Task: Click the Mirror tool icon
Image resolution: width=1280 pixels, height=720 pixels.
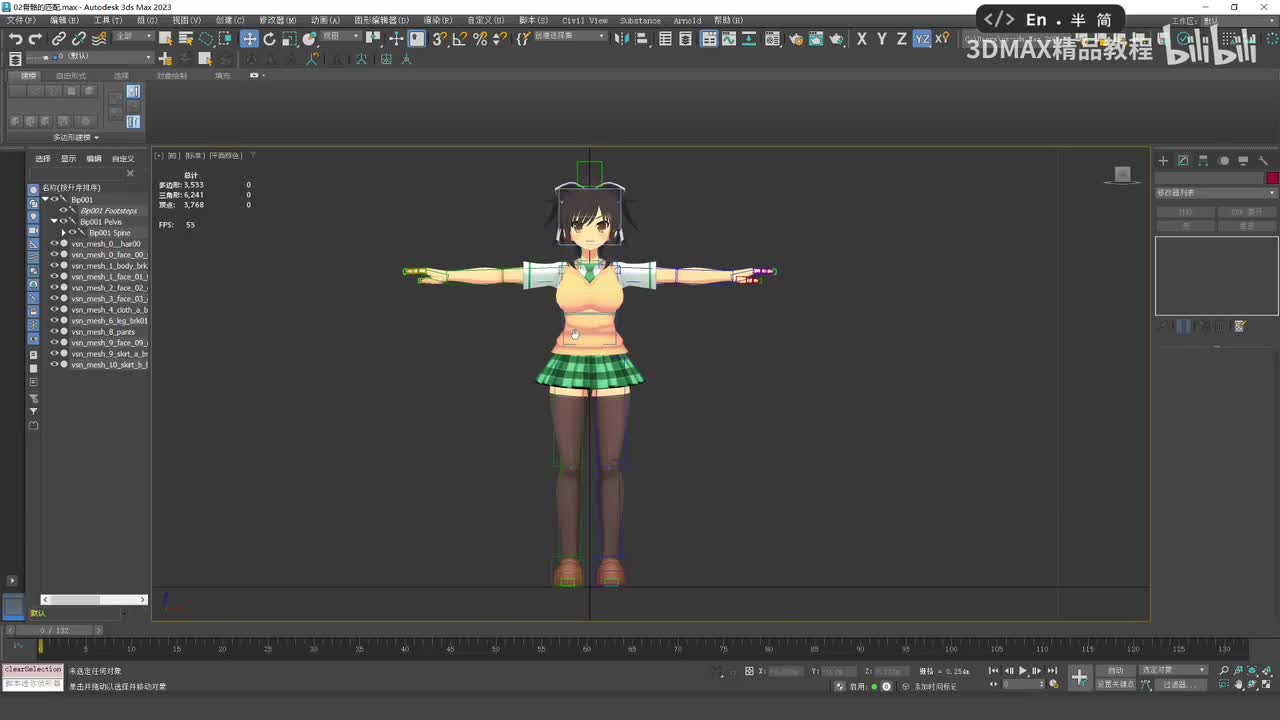Action: 622,39
